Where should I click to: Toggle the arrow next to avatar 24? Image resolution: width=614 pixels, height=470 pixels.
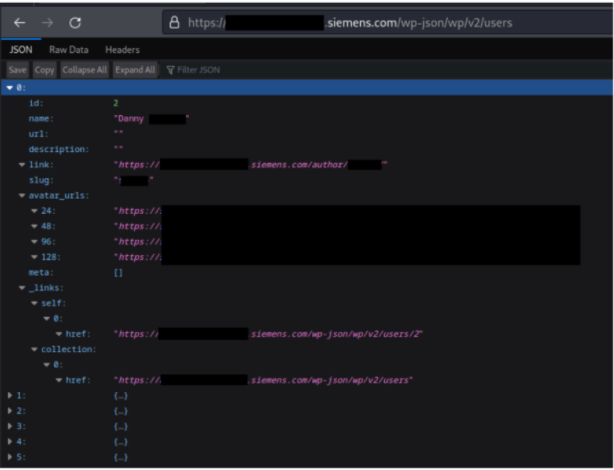(34, 211)
